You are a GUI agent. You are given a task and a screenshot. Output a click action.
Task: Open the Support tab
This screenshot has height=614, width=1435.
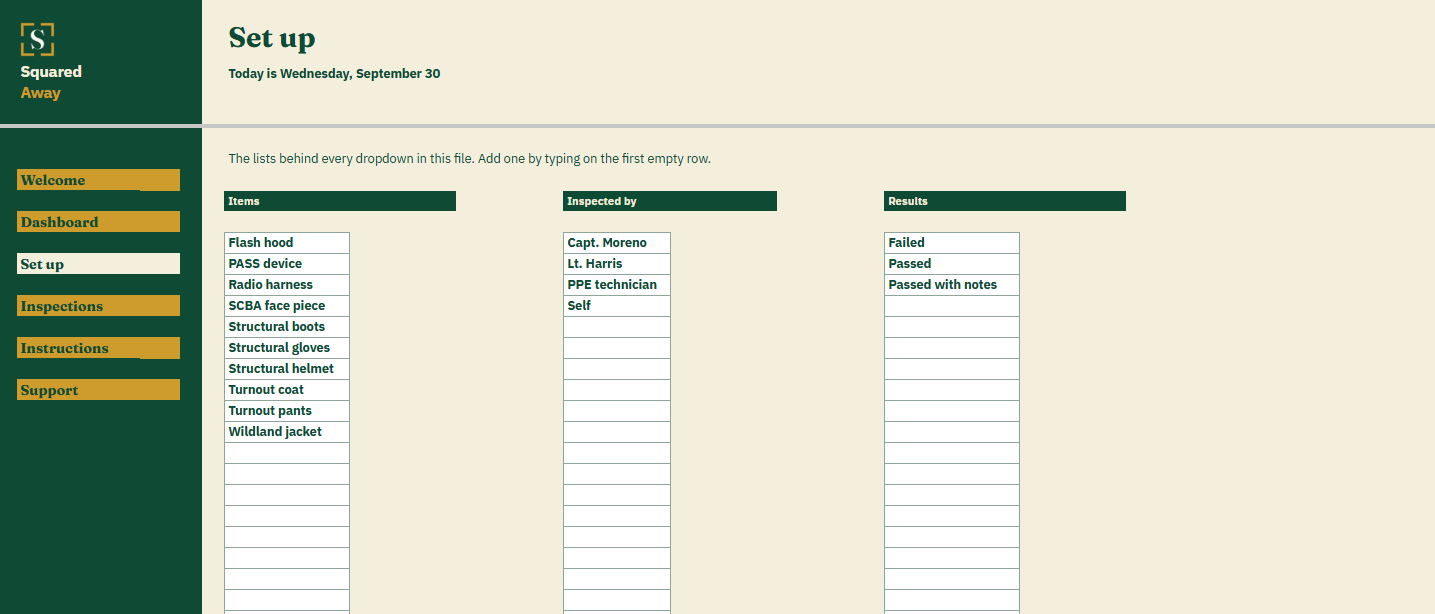[98, 390]
